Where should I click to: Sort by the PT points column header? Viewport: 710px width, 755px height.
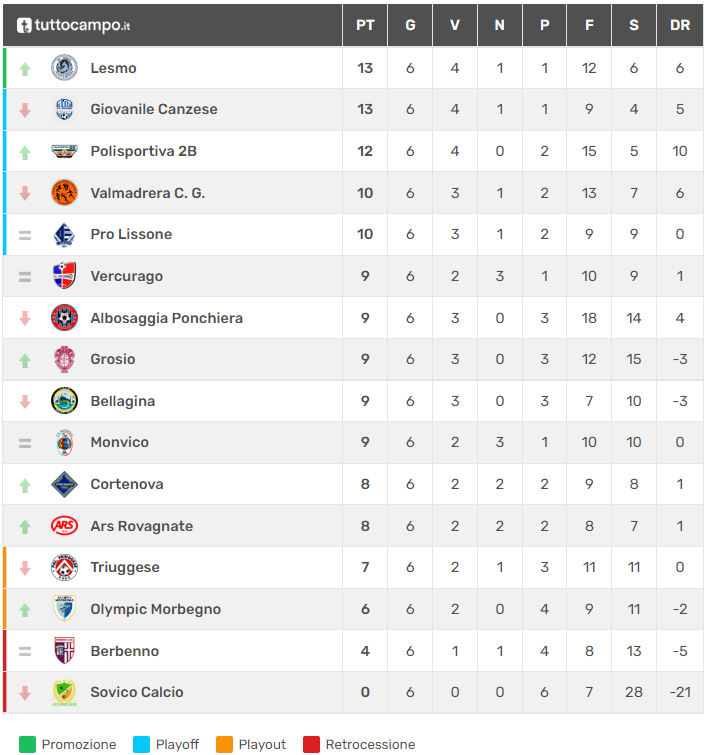point(365,25)
